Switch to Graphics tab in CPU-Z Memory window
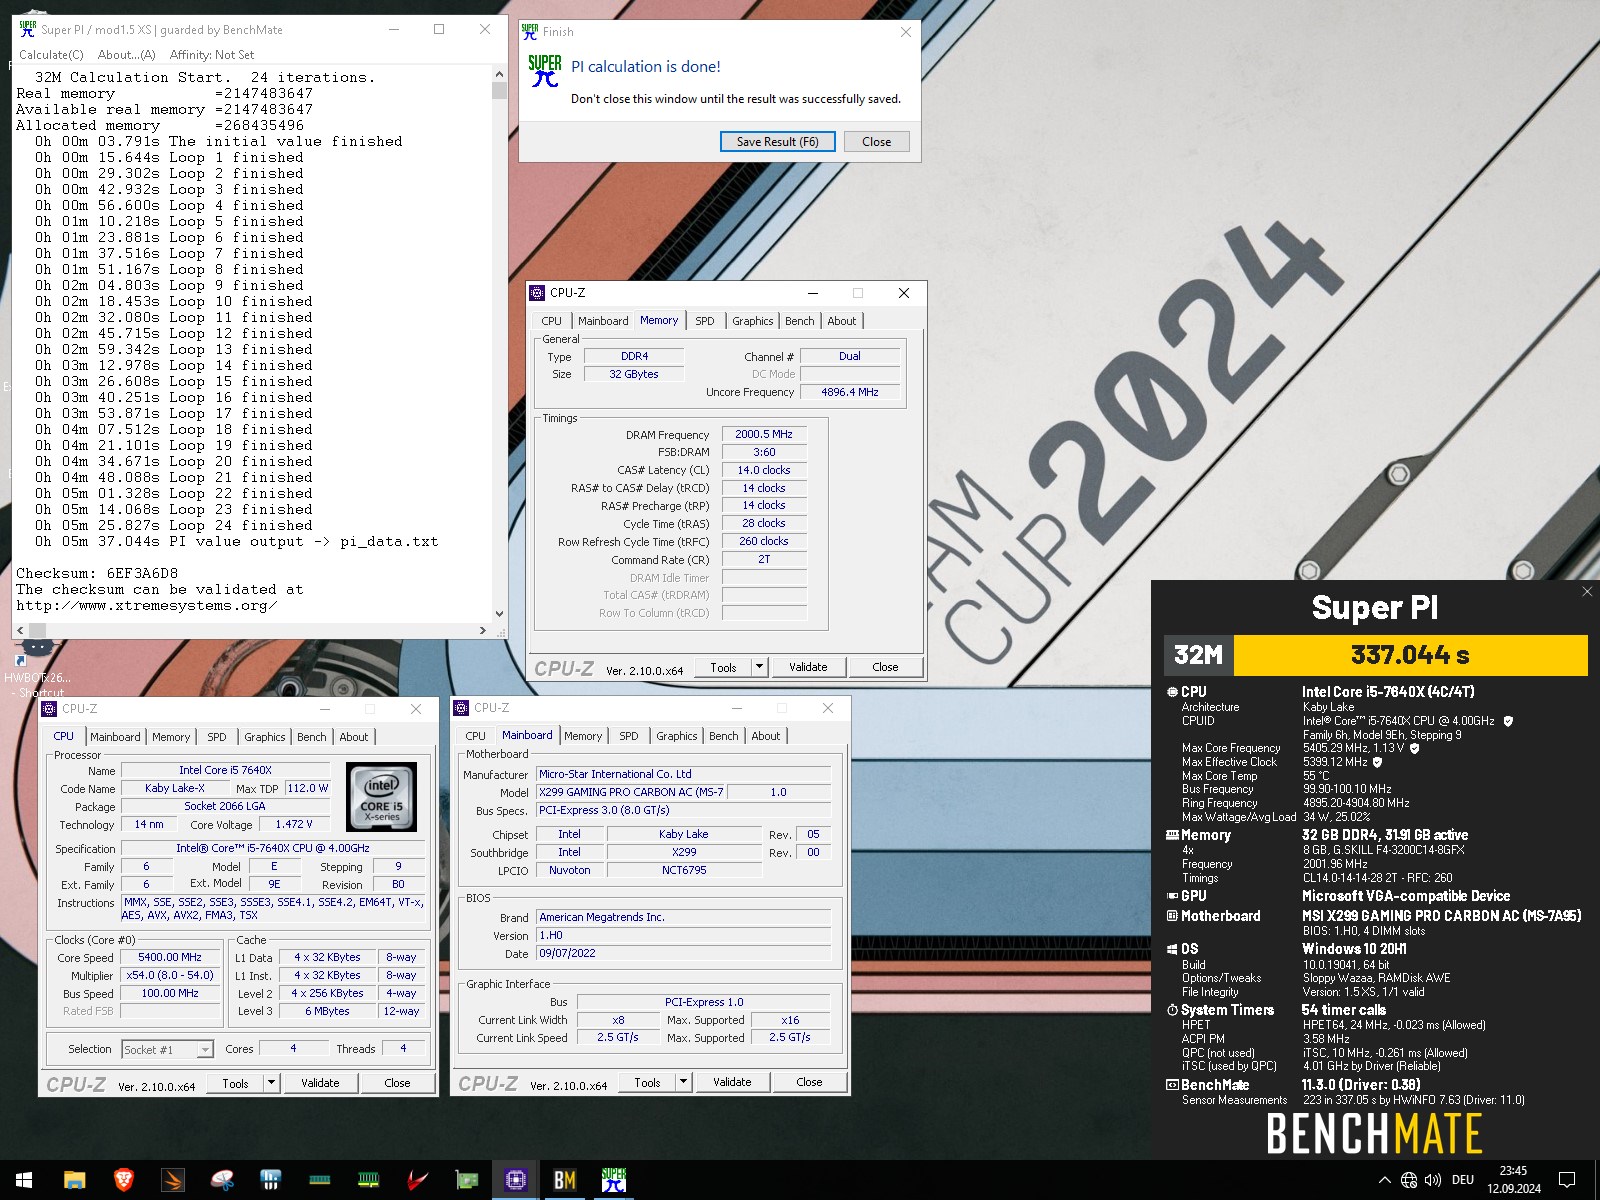This screenshot has height=1200, width=1600. point(752,321)
